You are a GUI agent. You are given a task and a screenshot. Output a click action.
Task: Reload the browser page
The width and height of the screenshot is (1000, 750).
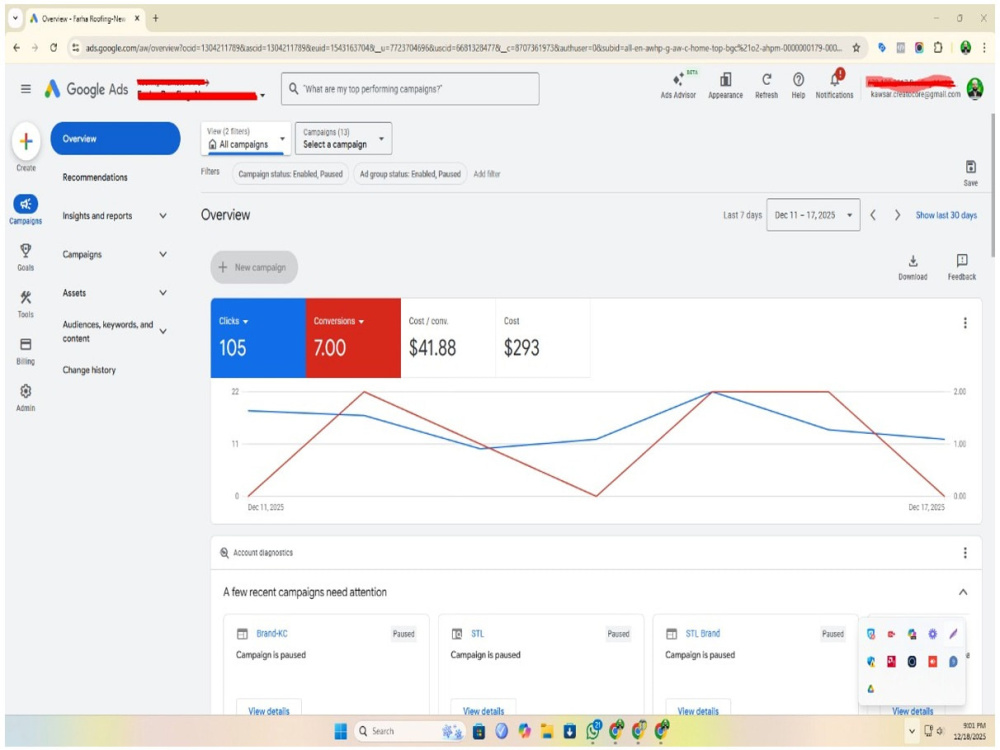[54, 48]
